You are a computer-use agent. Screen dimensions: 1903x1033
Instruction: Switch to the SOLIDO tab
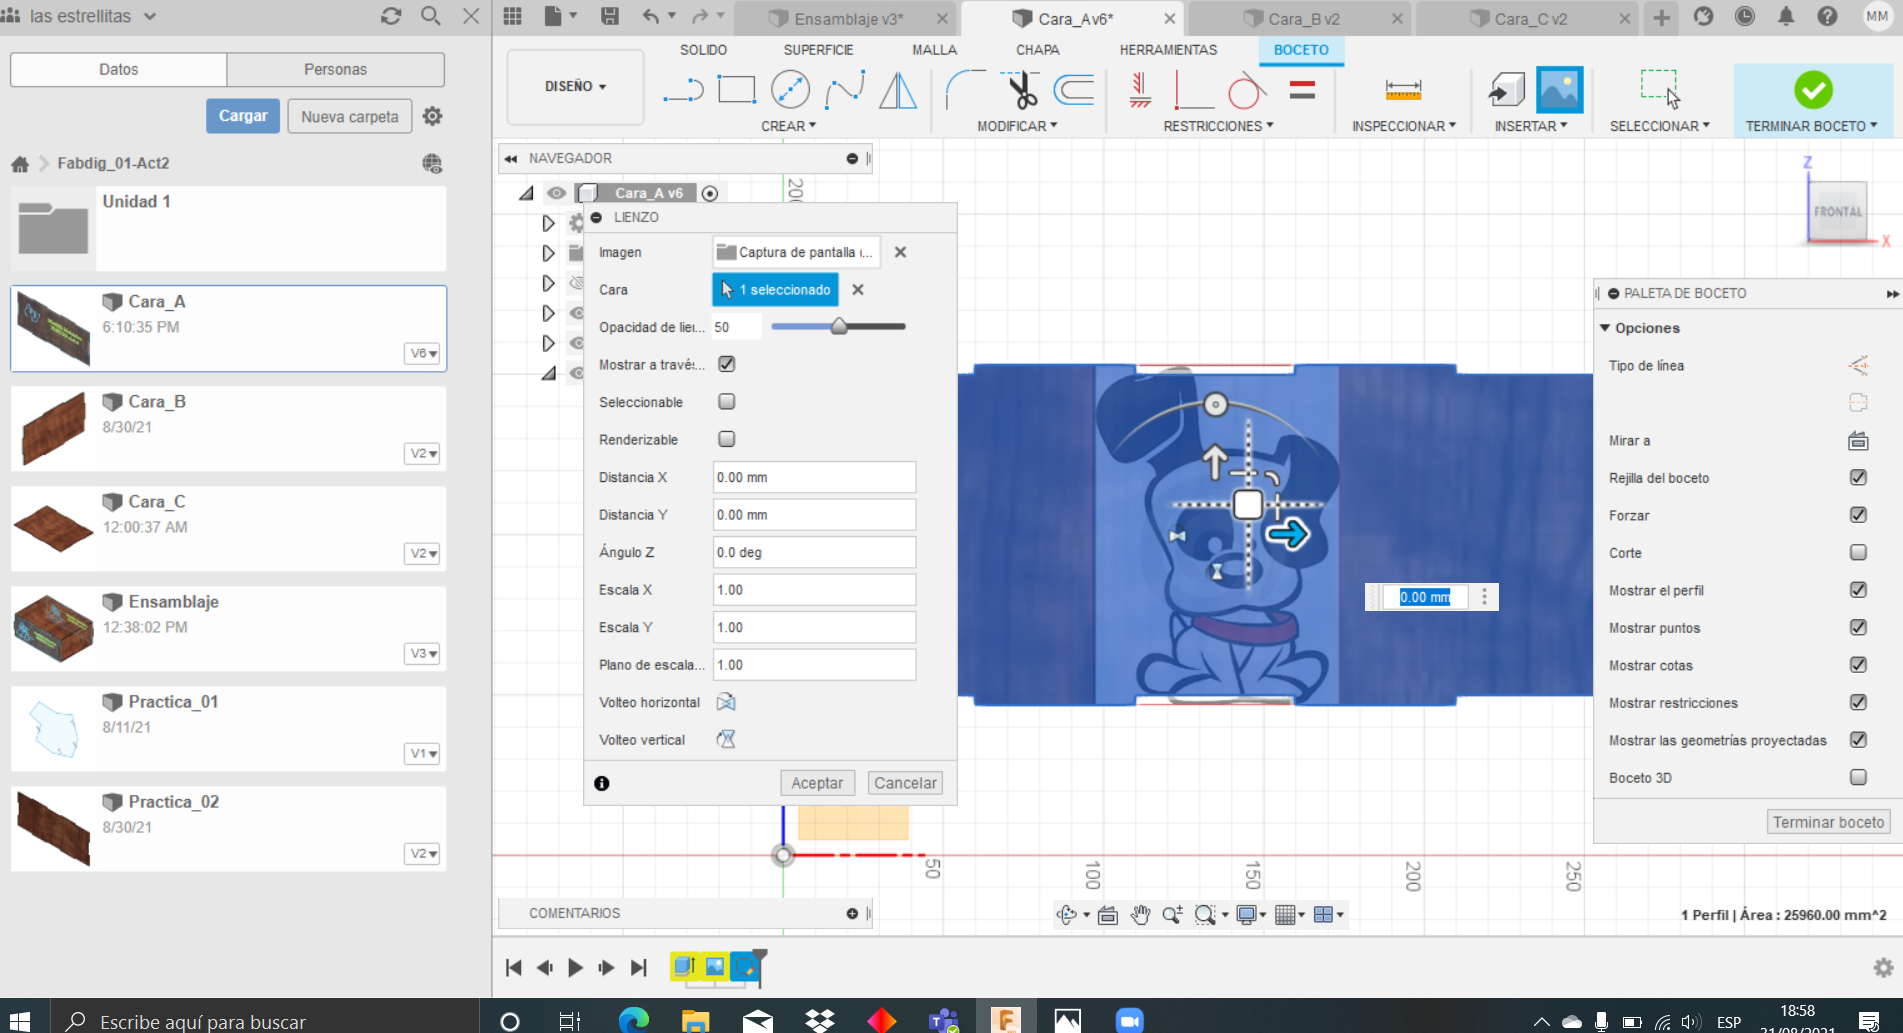[x=703, y=50]
